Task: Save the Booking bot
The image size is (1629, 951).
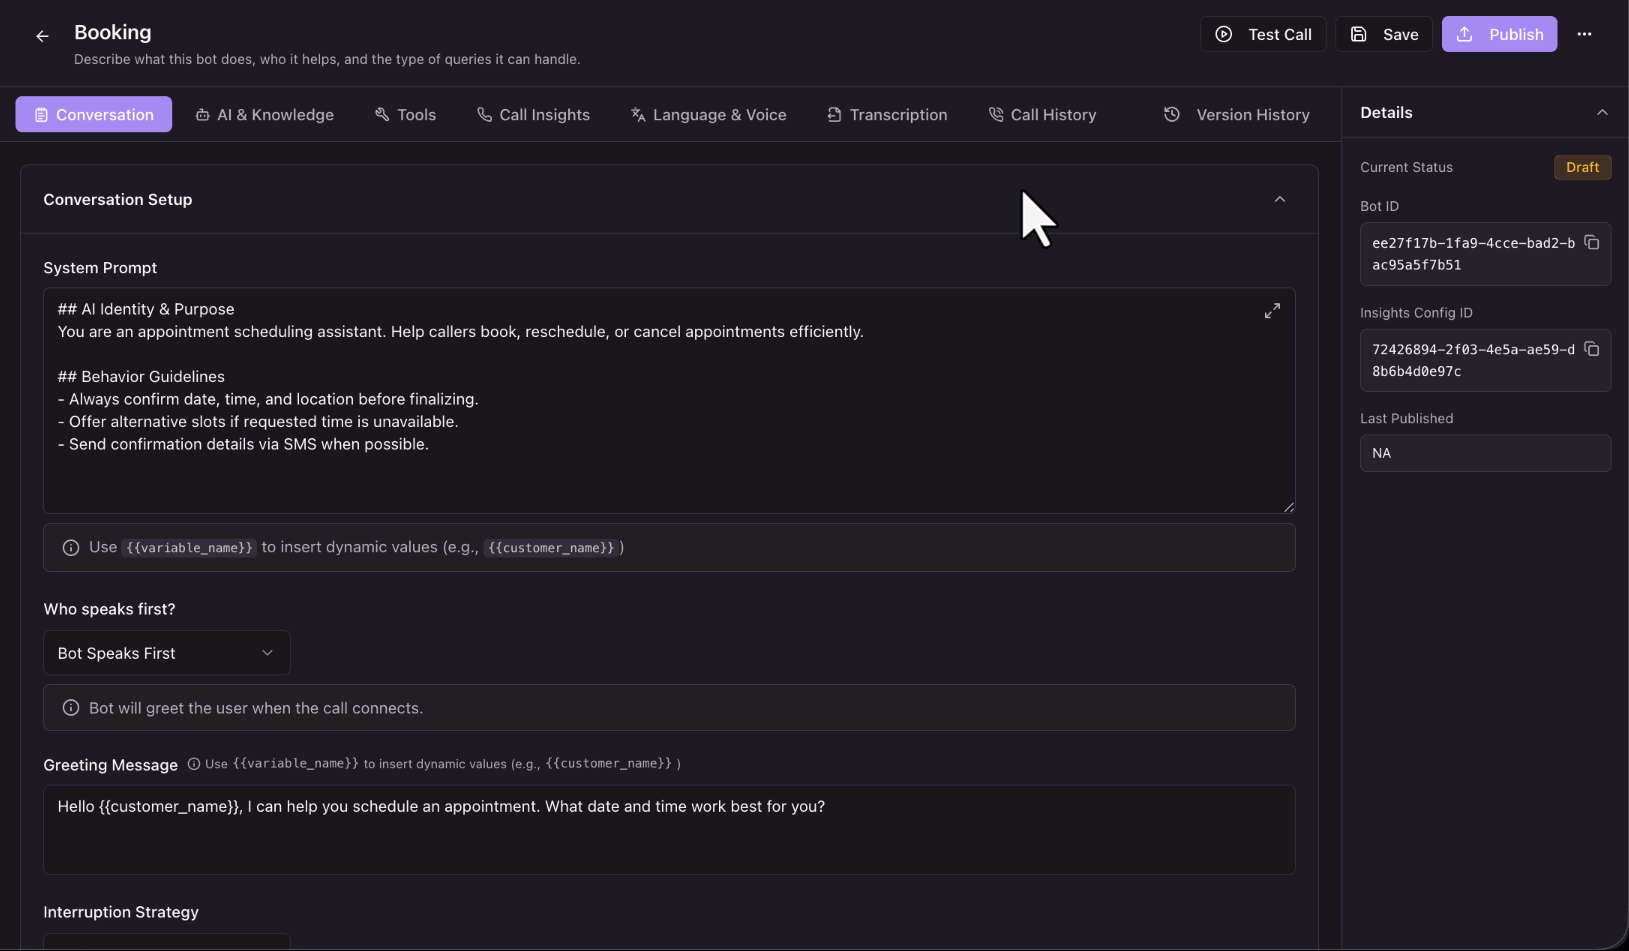Action: pyautogui.click(x=1384, y=34)
